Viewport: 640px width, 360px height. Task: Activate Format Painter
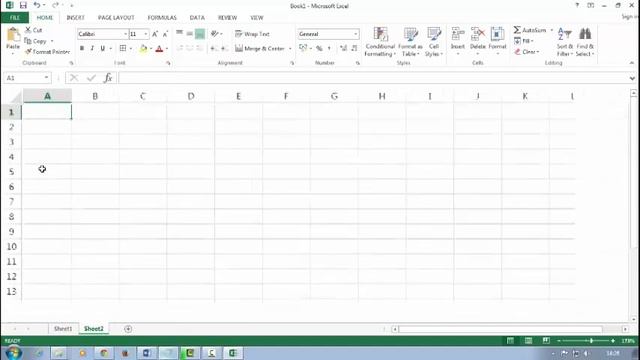point(47,52)
